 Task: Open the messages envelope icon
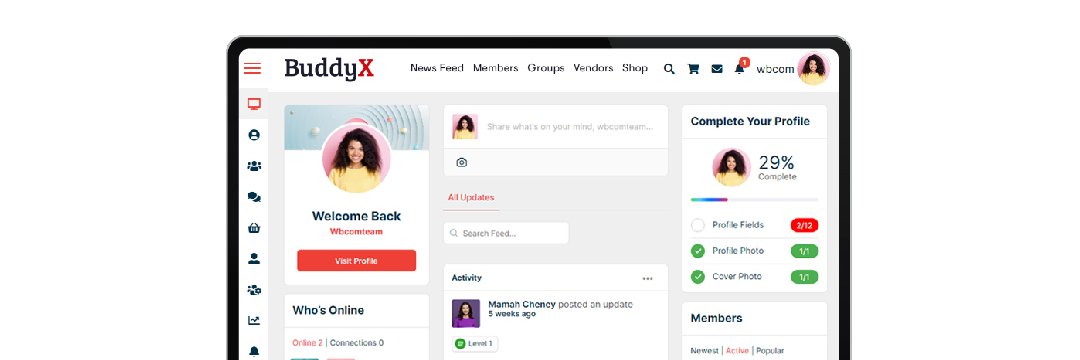click(x=717, y=69)
